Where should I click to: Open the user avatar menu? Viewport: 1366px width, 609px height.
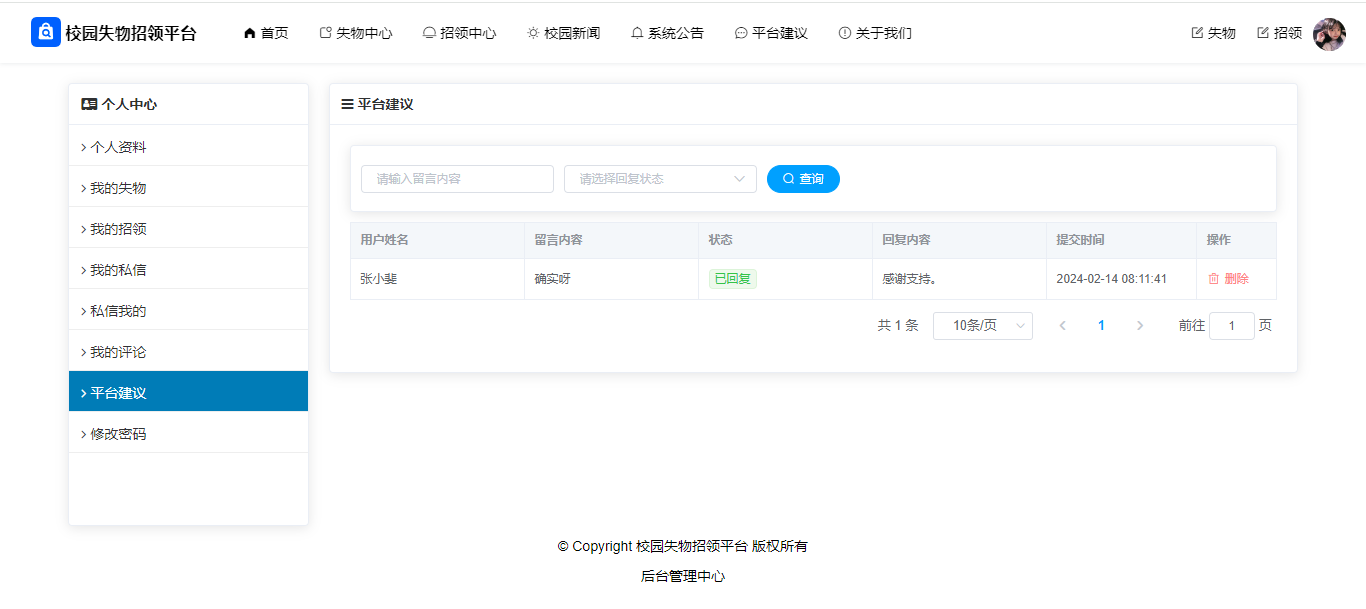(x=1329, y=34)
